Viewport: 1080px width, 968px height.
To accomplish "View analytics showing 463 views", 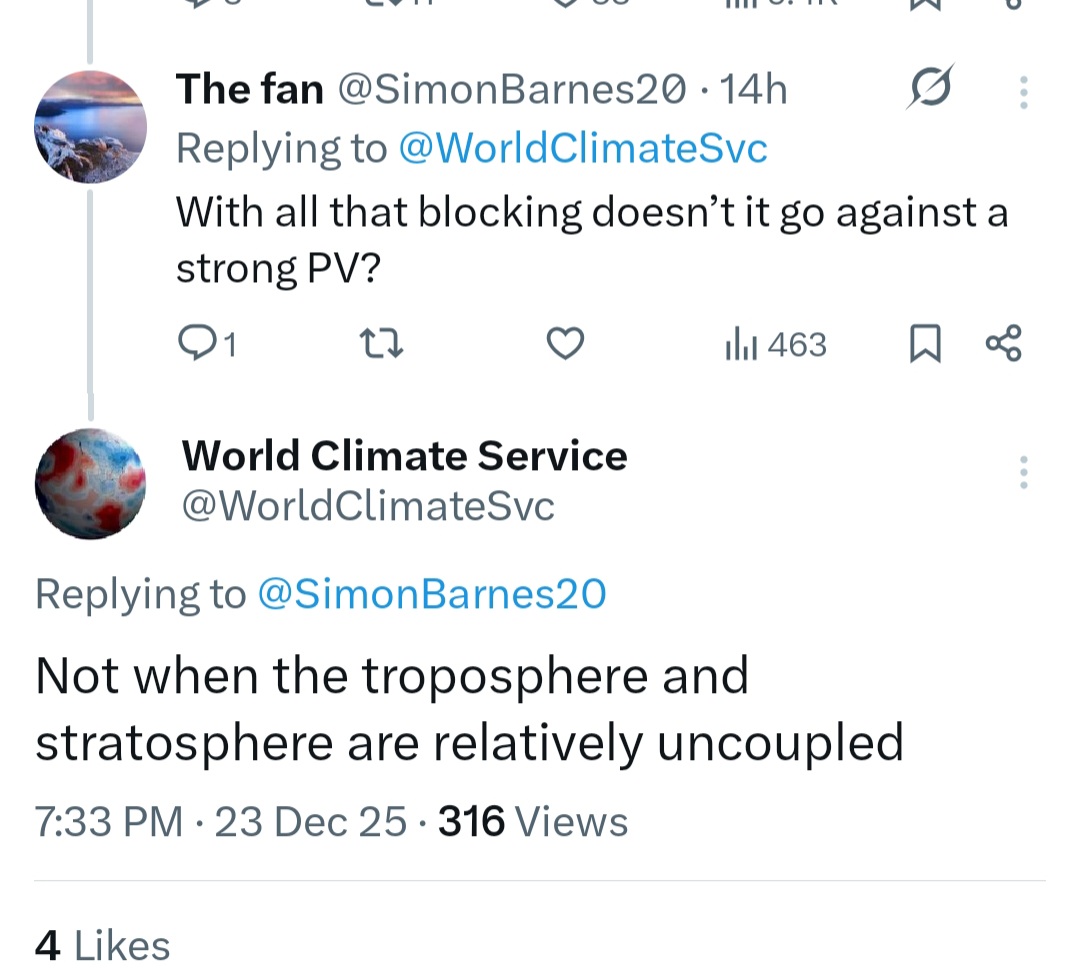I will pyautogui.click(x=775, y=345).
